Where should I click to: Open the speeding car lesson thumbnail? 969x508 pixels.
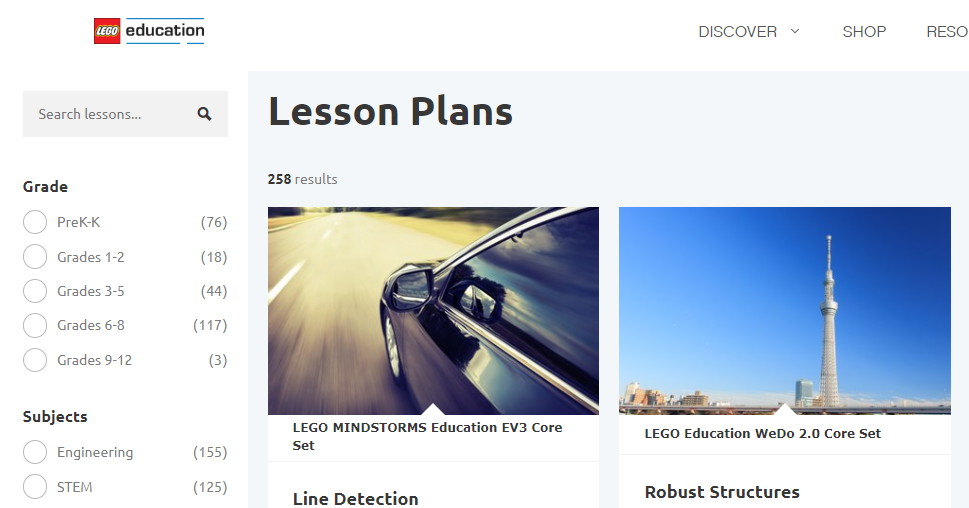pos(433,311)
